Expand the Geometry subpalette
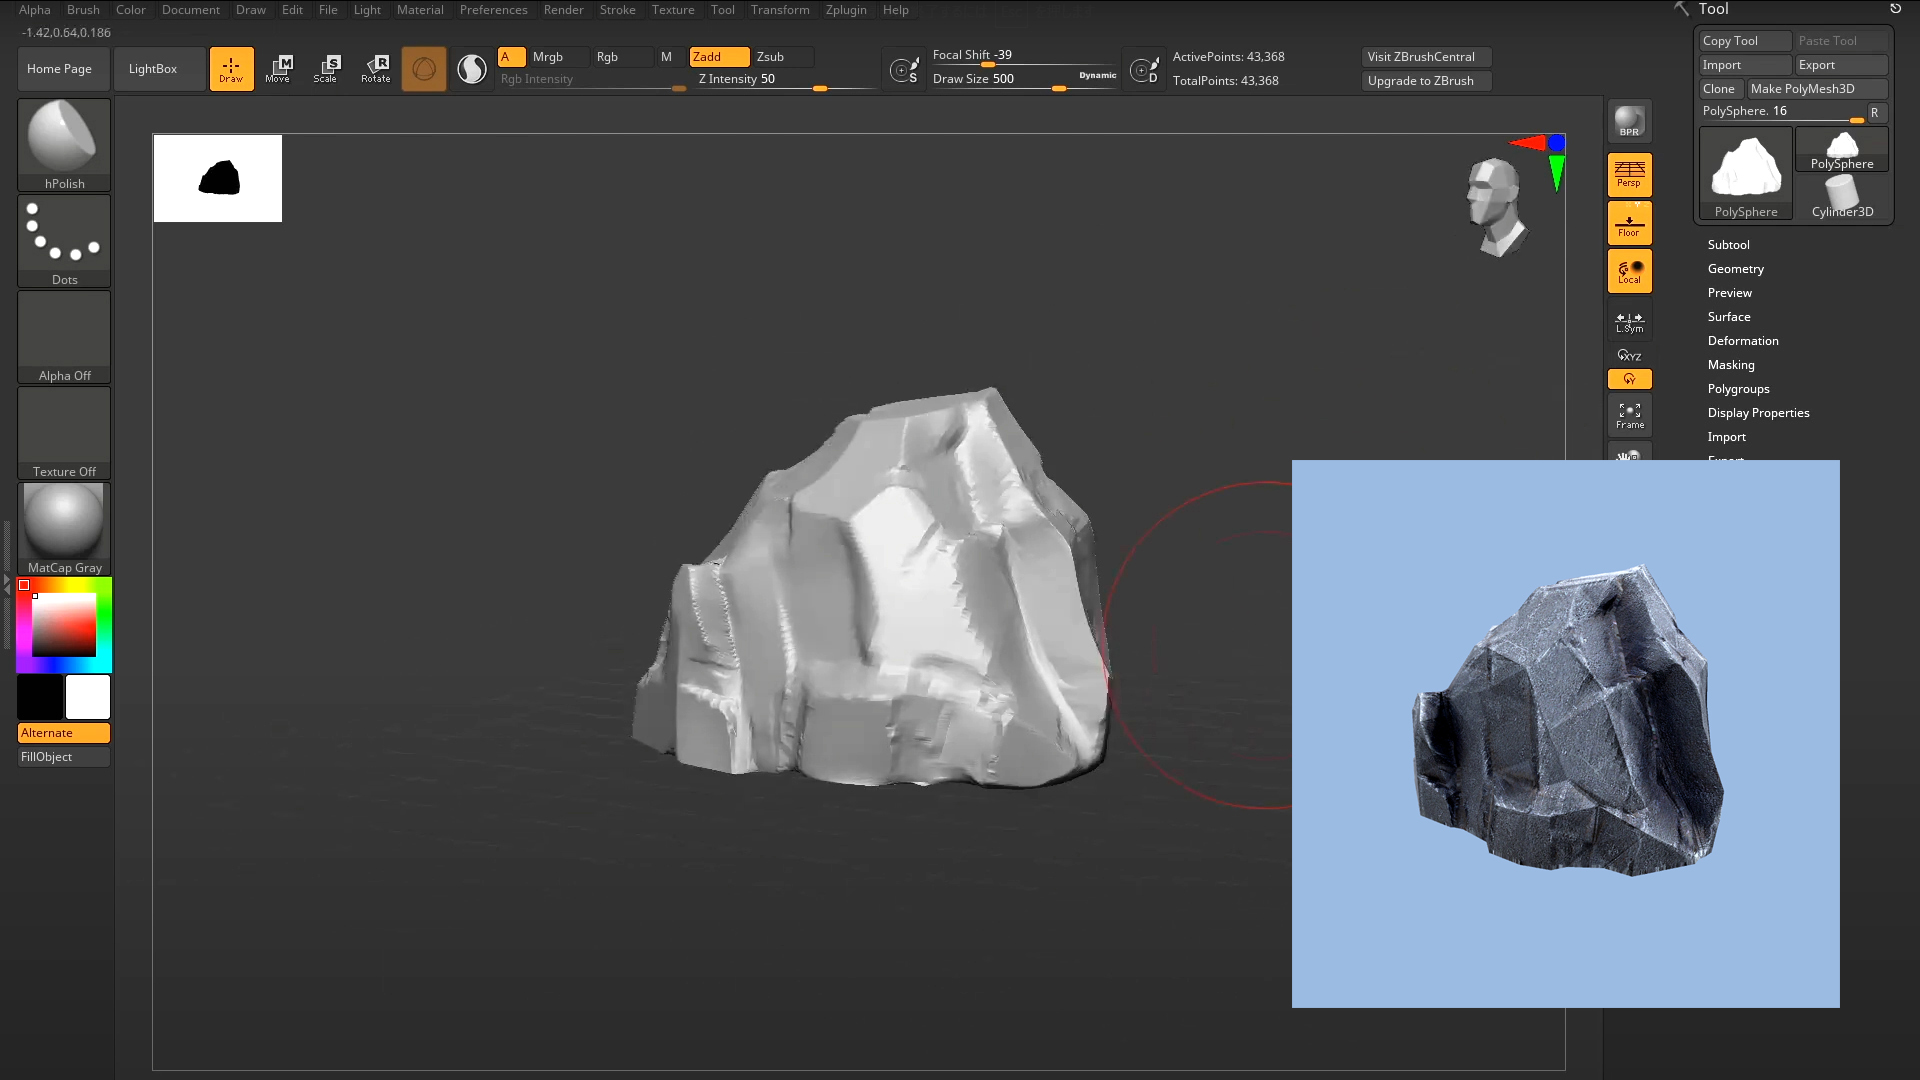 click(1735, 269)
